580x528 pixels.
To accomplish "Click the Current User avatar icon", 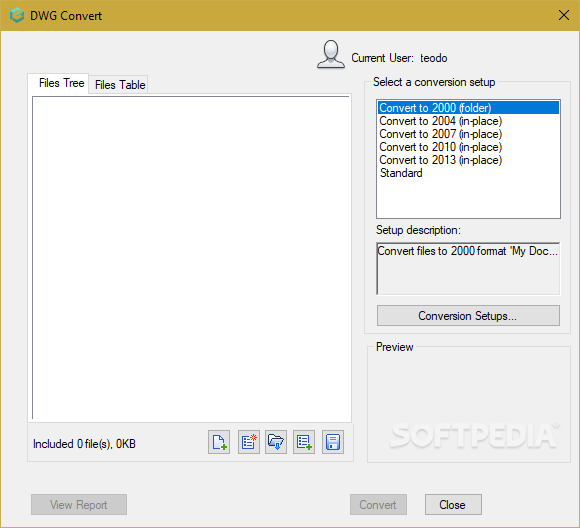I will (331, 54).
